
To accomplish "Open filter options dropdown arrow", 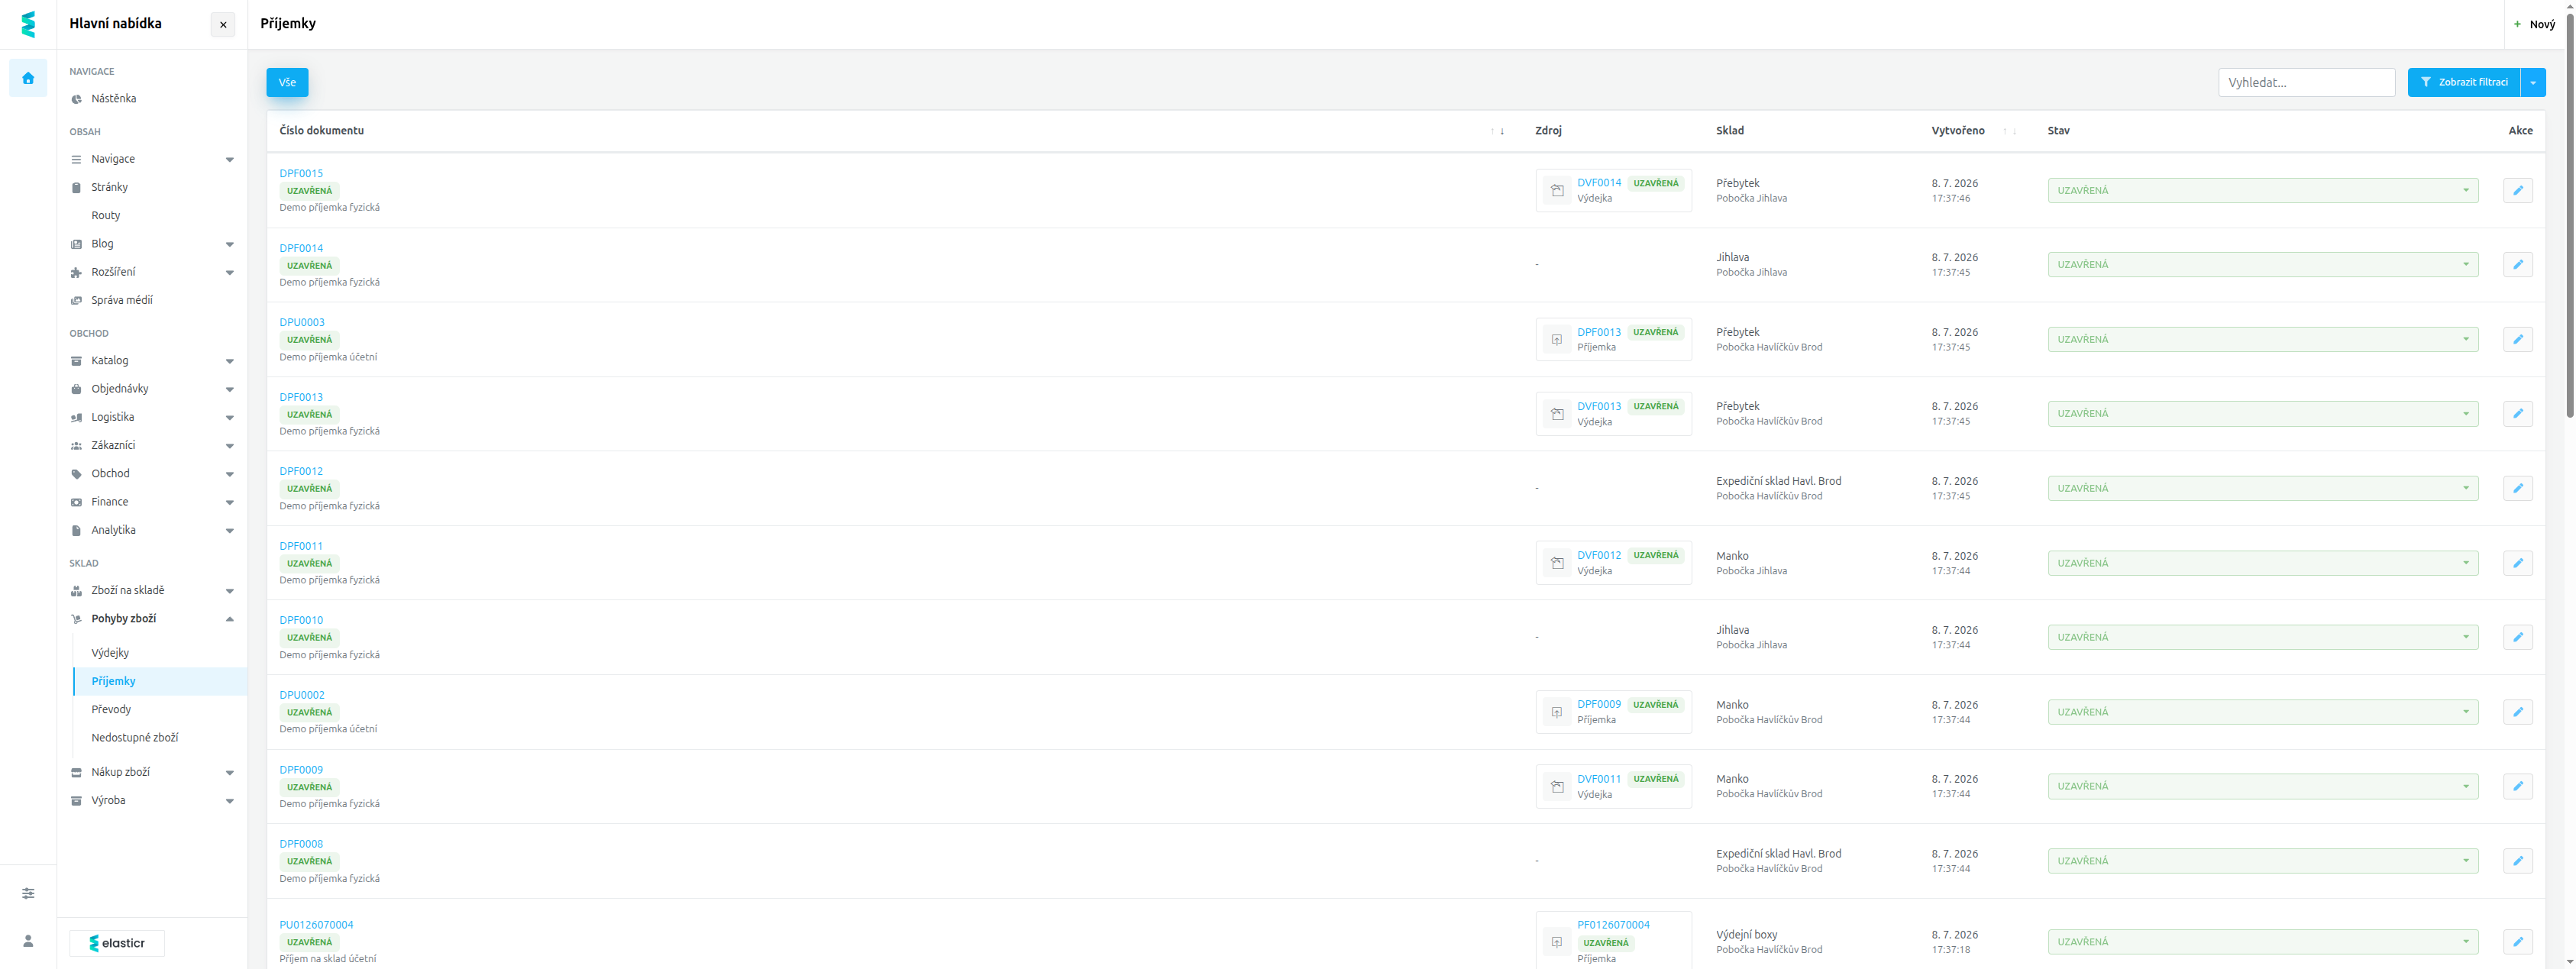I will tap(2533, 82).
